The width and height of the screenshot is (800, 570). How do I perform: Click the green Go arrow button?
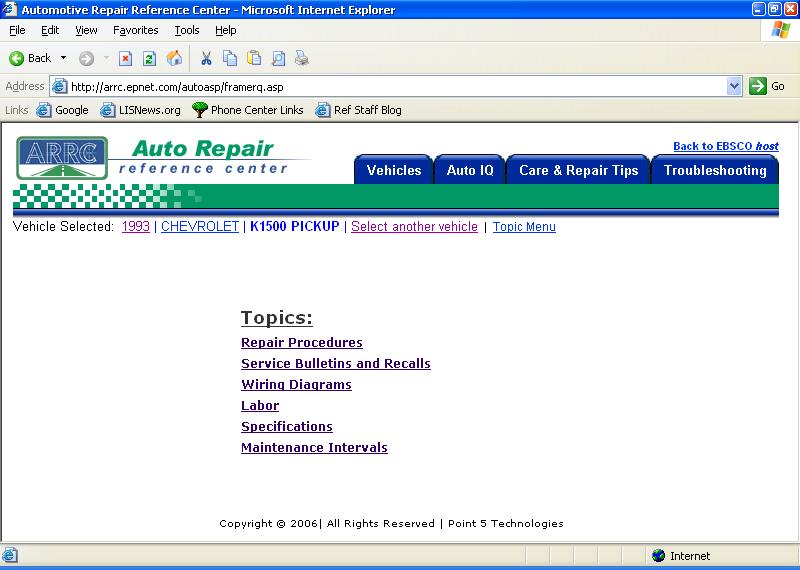pos(758,86)
